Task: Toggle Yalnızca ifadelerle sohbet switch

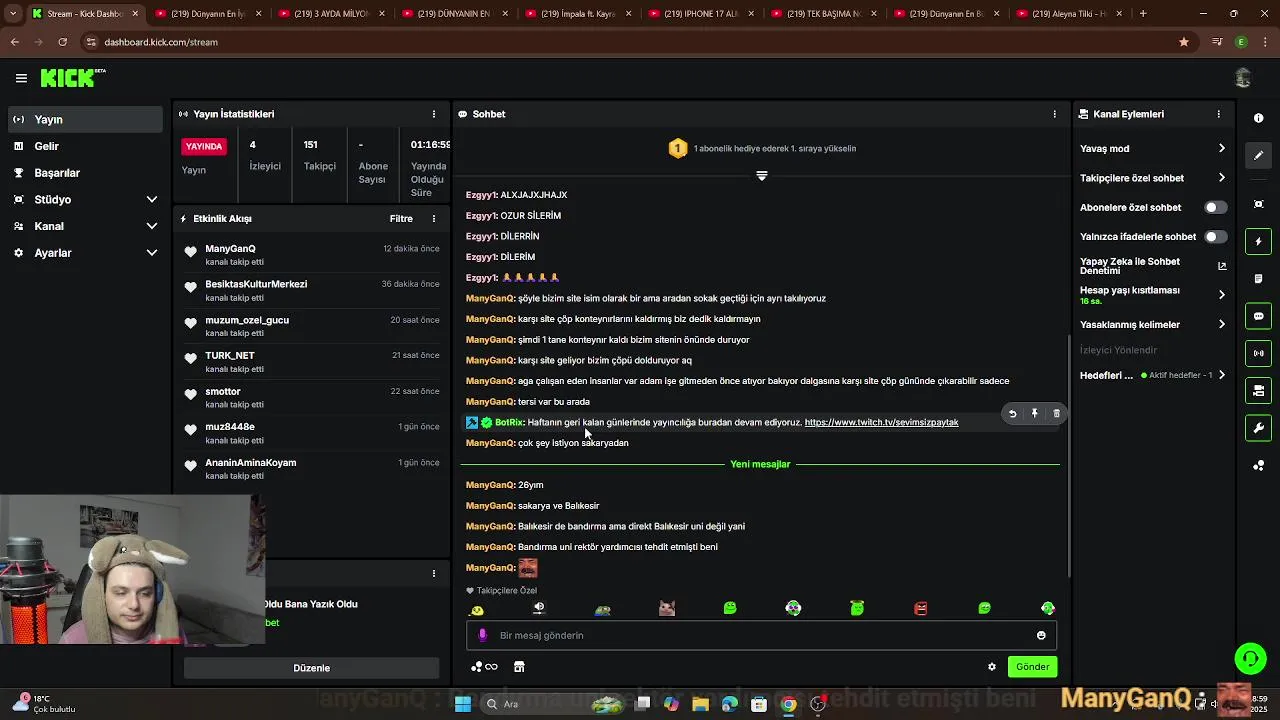Action: click(1215, 237)
